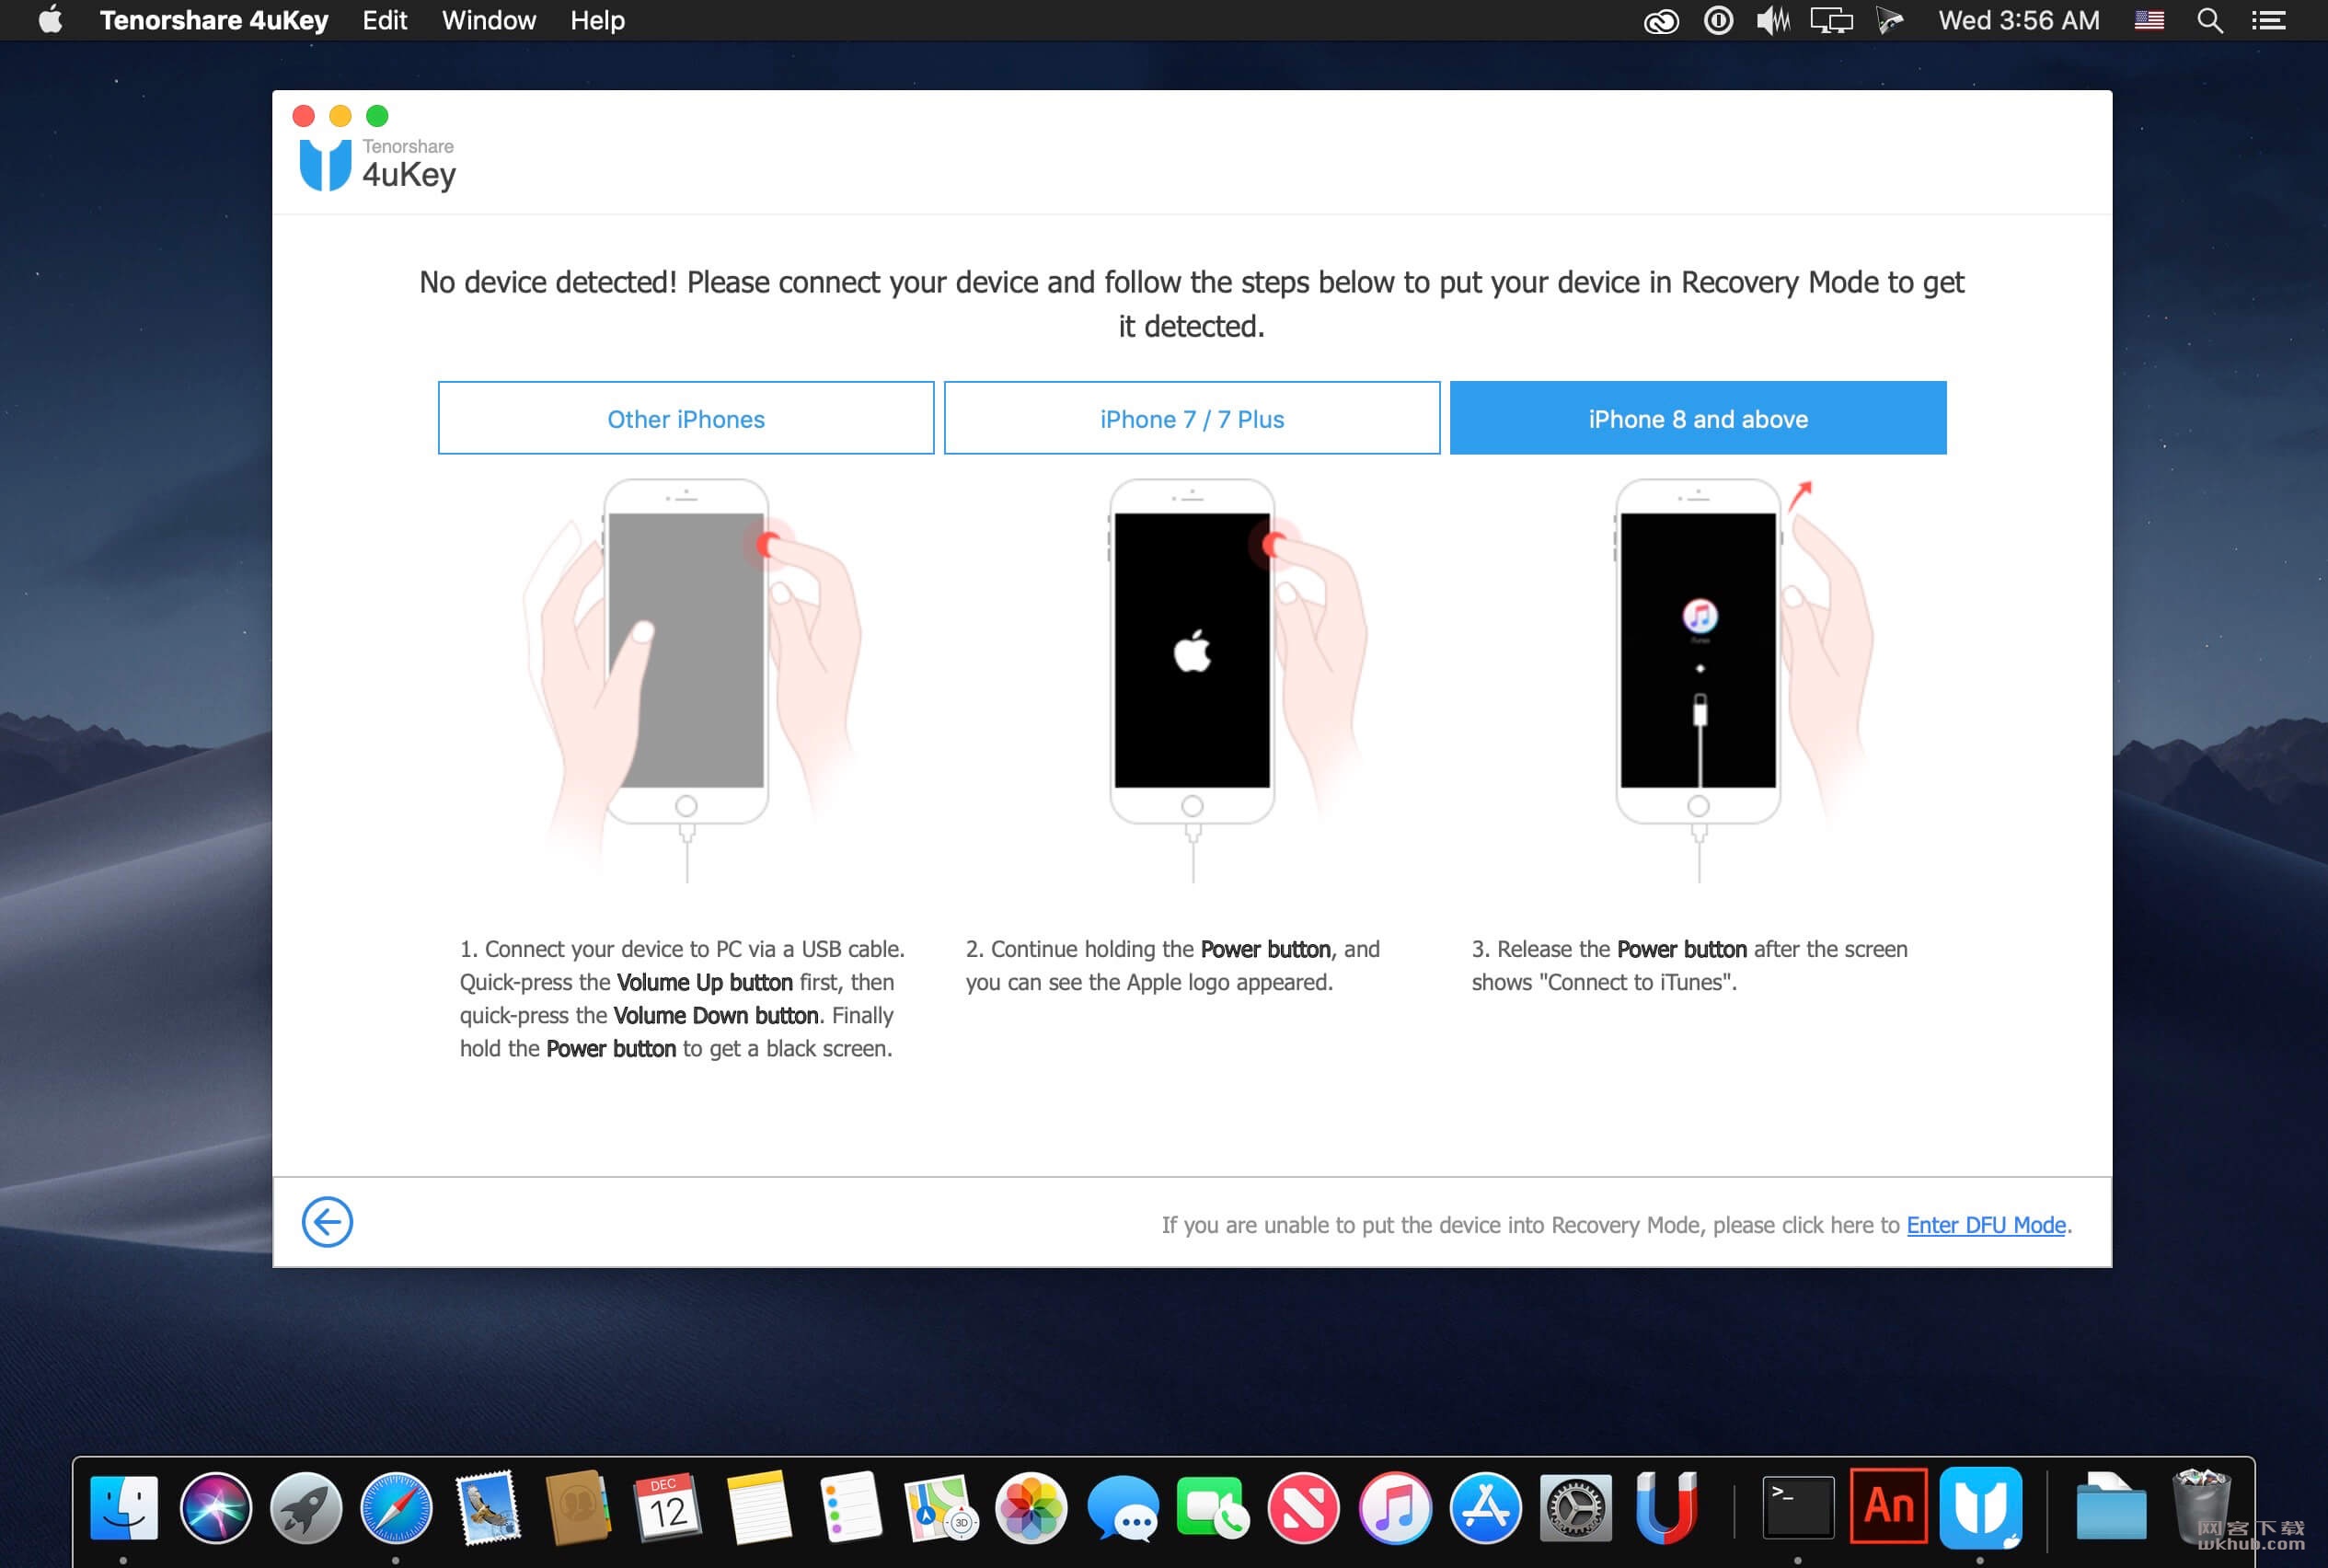Open the Help menu
2328x1568 pixels.
coord(597,20)
